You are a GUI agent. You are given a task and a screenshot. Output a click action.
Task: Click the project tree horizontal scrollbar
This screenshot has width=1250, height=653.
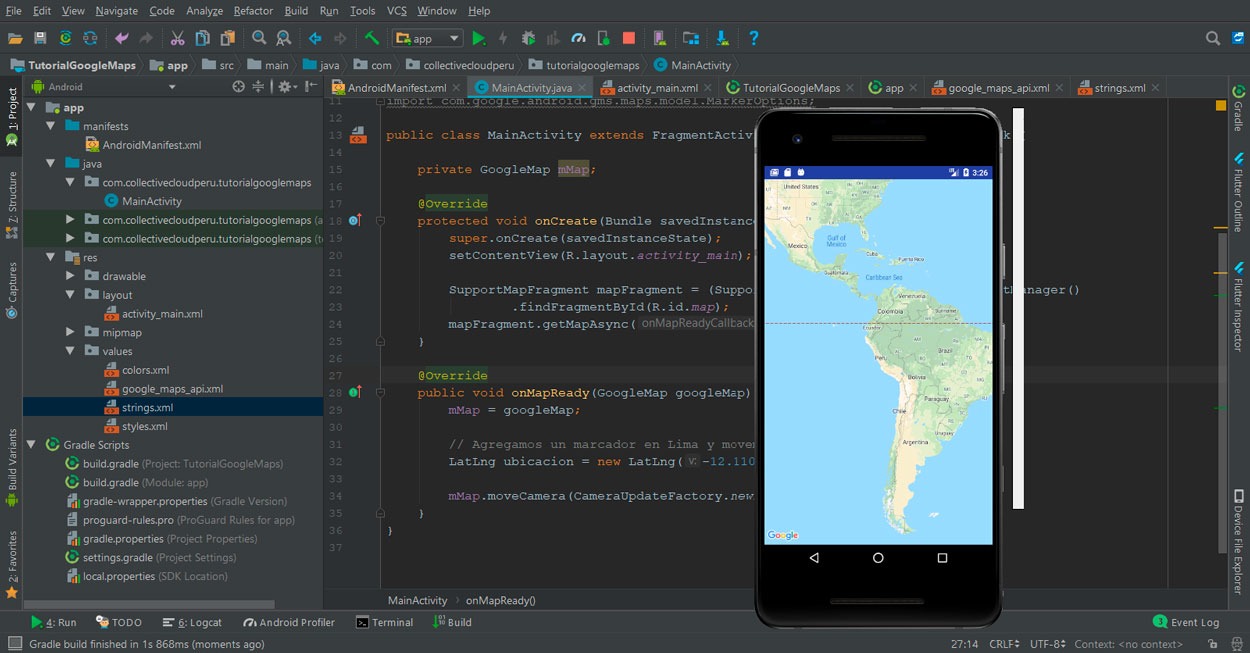[150, 604]
